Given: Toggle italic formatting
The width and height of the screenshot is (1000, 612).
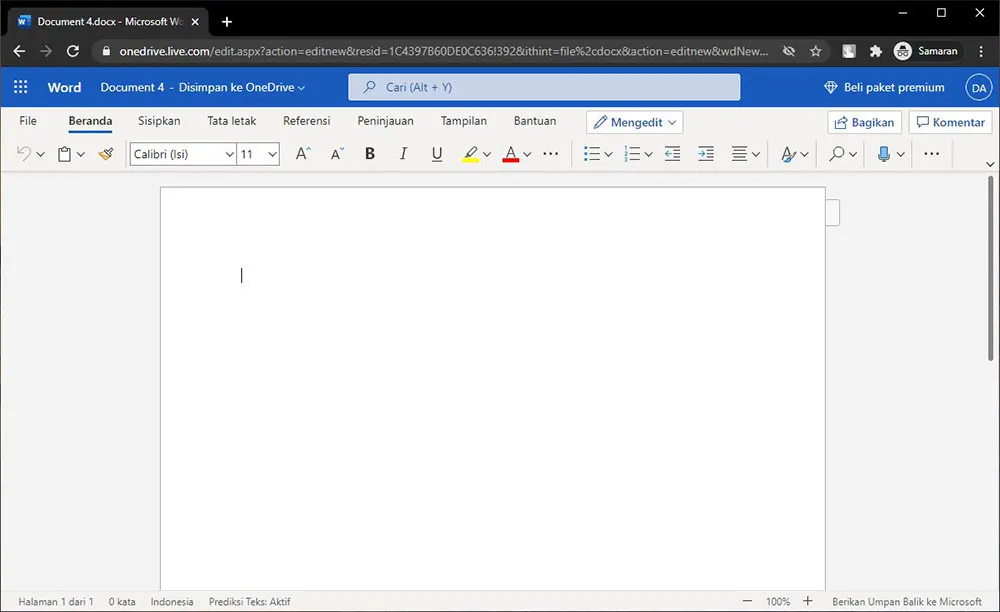Looking at the screenshot, I should [x=403, y=154].
